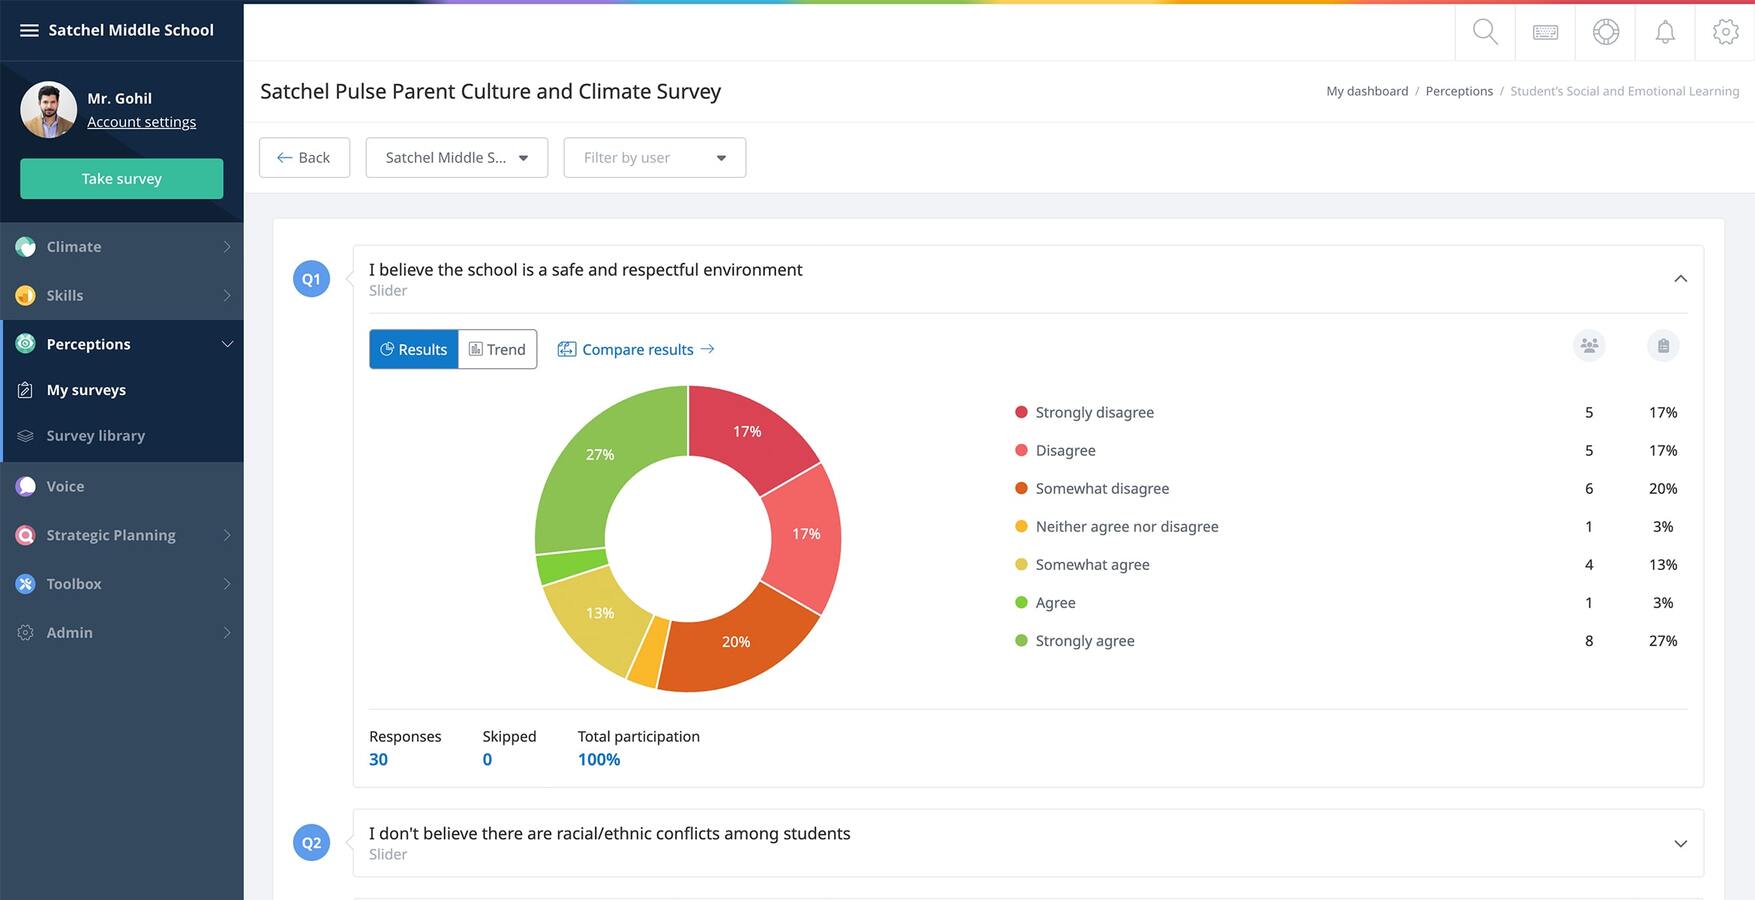Go to My dashboard breadcrumb
The width and height of the screenshot is (1755, 900).
1367,91
